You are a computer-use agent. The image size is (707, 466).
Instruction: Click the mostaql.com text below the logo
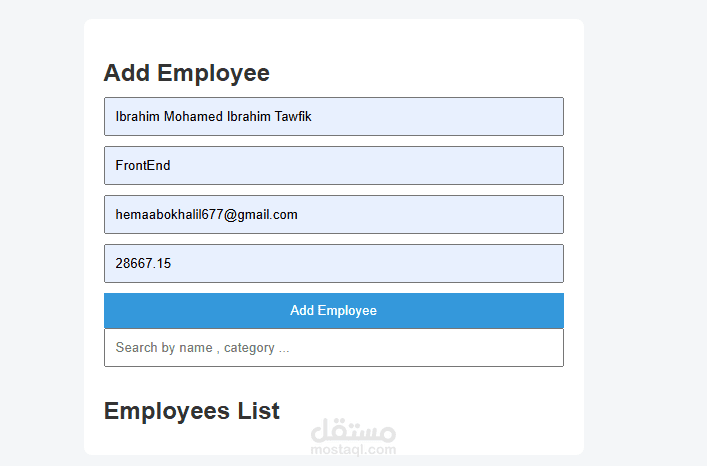[353, 450]
